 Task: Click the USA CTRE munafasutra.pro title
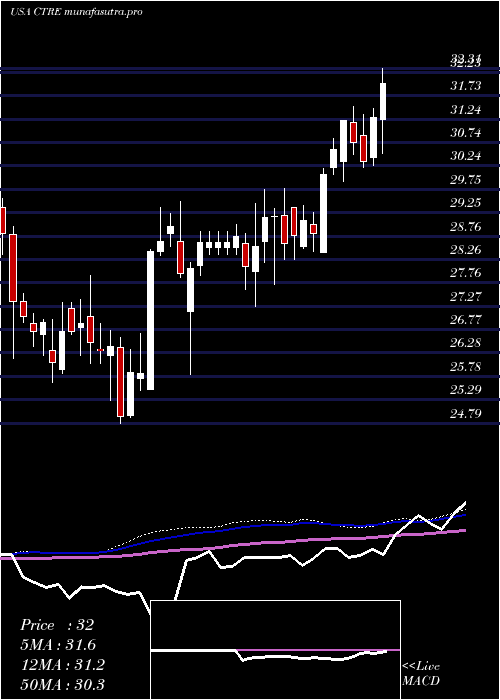(x=76, y=12)
